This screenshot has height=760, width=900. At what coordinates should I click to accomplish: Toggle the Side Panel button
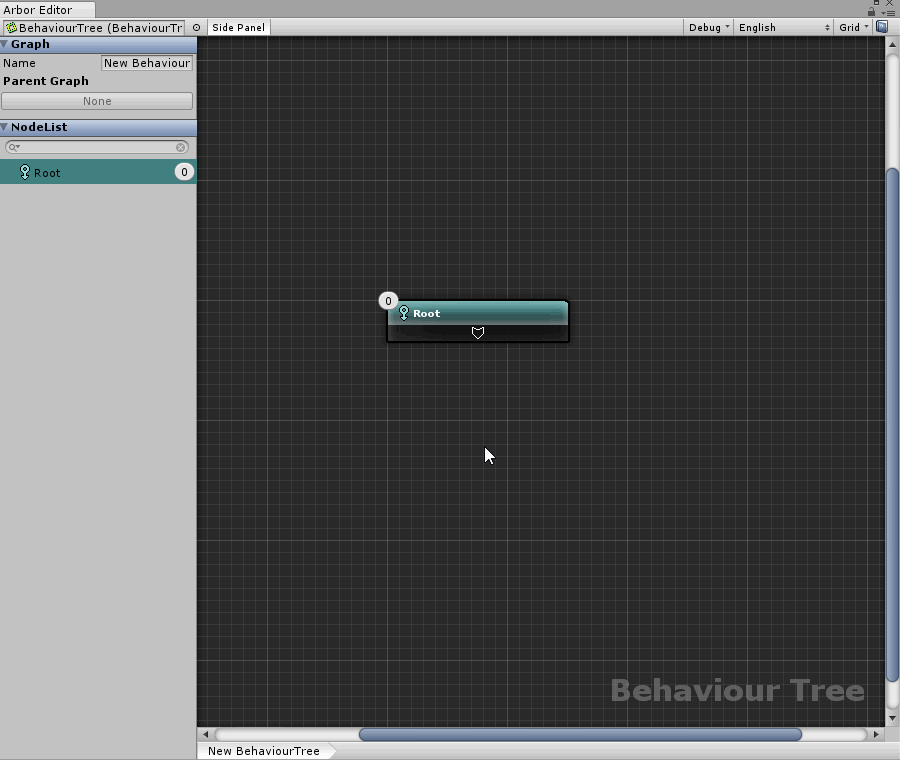(x=238, y=28)
